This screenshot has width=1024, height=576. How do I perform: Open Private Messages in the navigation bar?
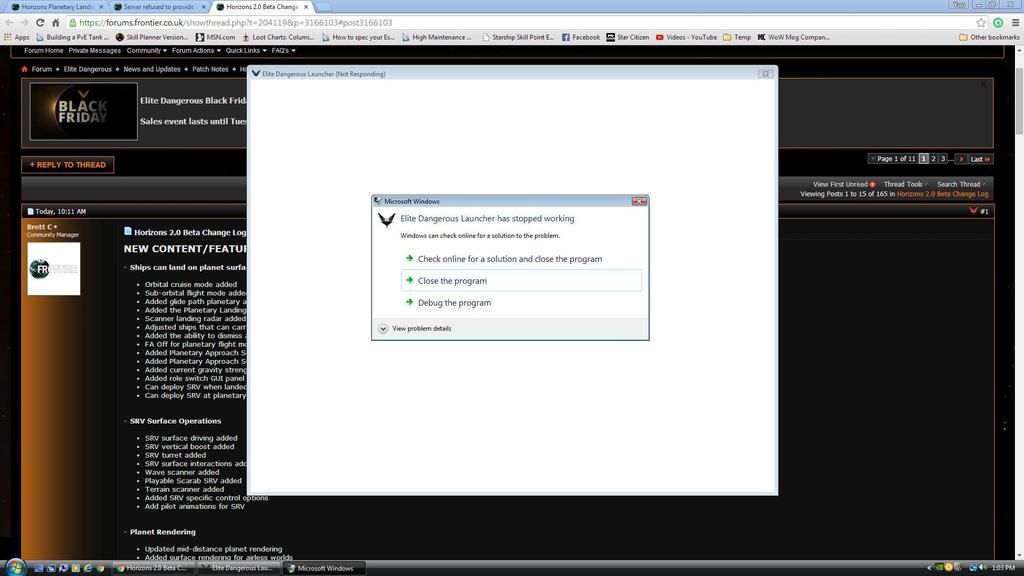click(x=95, y=50)
